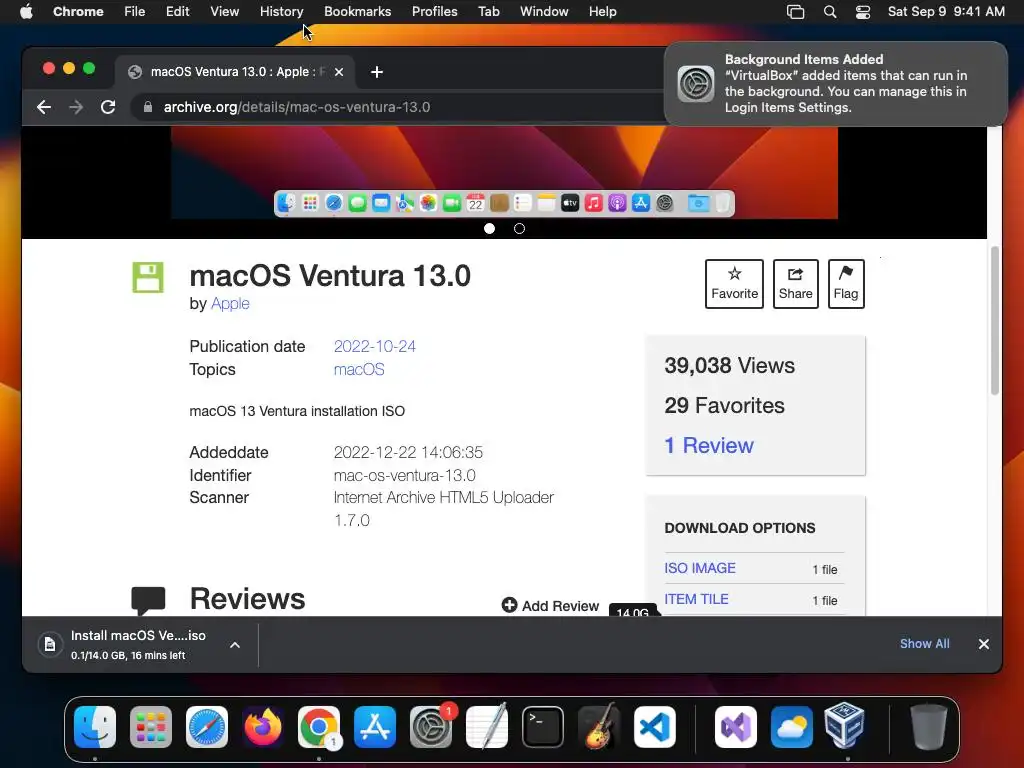
Task: Click Show All downloads
Action: pyautogui.click(x=924, y=644)
